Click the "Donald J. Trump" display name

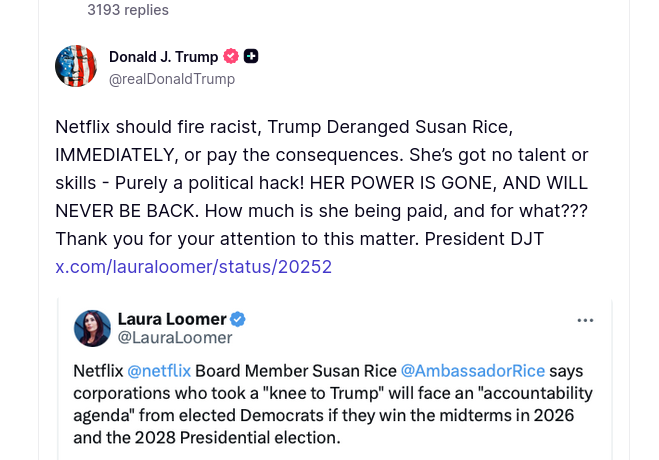163,56
